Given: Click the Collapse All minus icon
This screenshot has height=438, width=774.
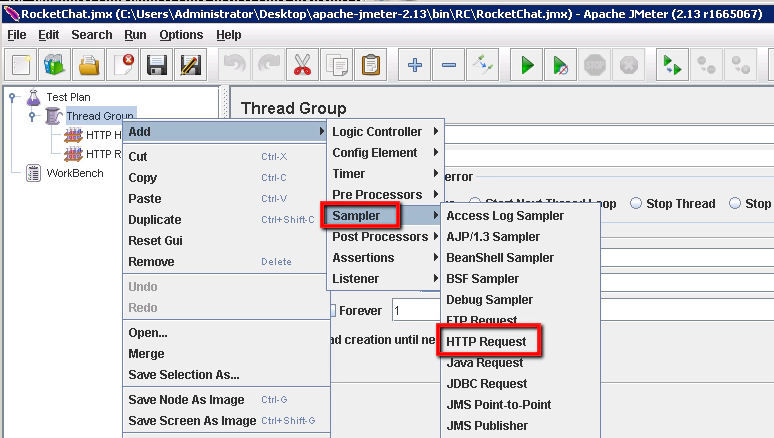Looking at the screenshot, I should pos(449,65).
